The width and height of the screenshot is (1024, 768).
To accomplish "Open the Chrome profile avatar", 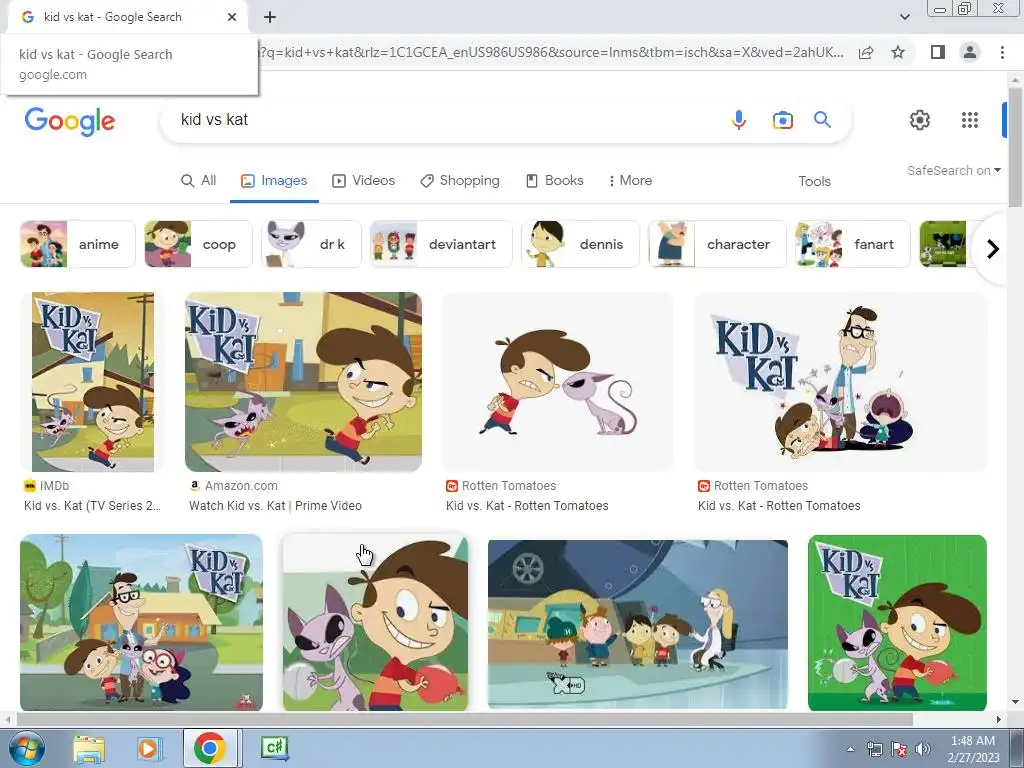I will click(970, 52).
